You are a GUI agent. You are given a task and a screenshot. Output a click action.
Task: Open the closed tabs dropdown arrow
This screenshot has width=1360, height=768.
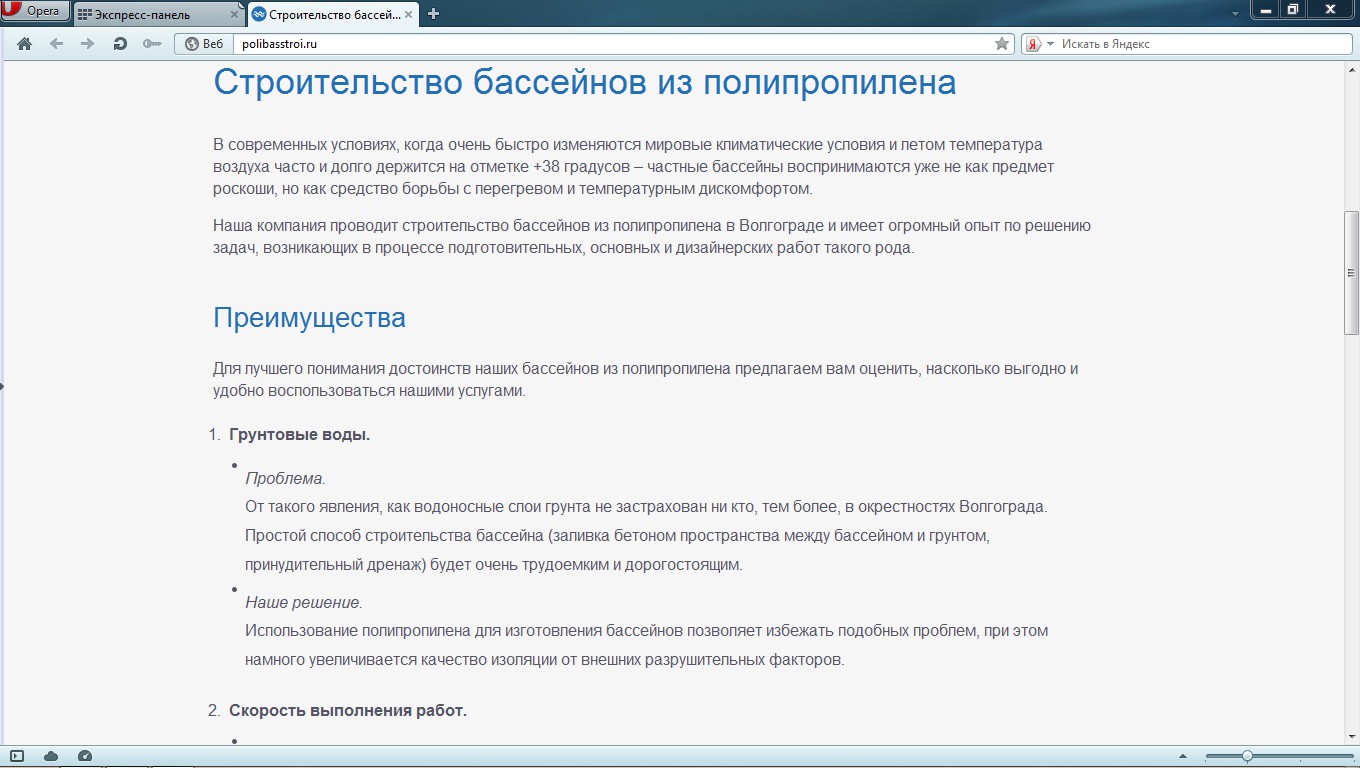tap(1235, 13)
